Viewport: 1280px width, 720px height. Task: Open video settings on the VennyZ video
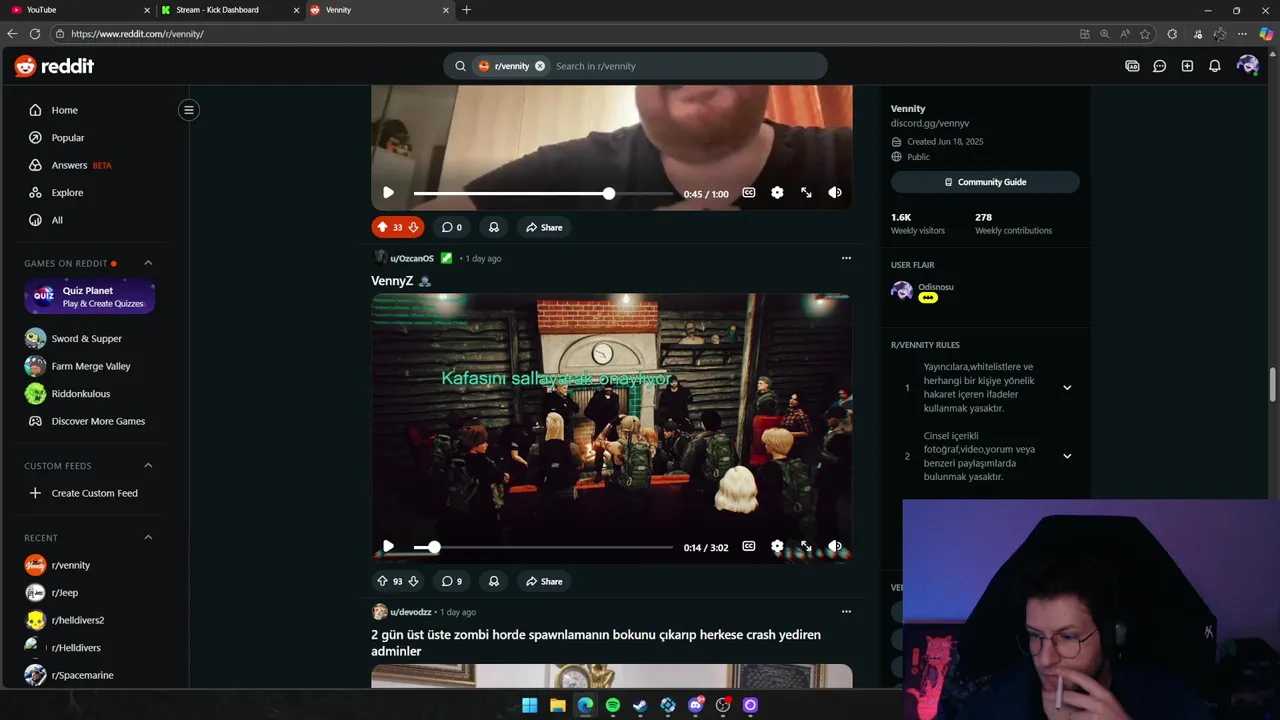(x=777, y=547)
